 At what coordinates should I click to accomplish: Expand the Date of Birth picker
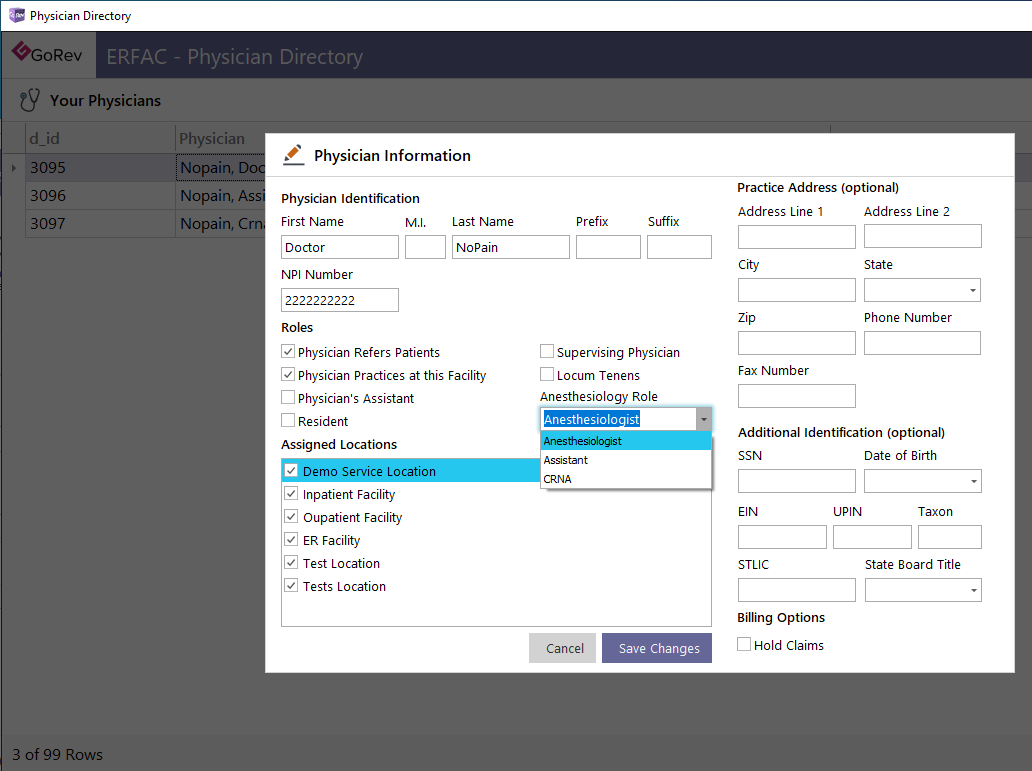tap(973, 481)
